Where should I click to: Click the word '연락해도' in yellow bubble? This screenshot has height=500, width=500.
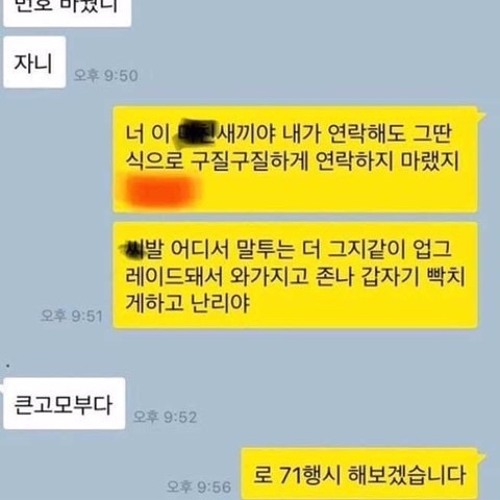point(366,134)
